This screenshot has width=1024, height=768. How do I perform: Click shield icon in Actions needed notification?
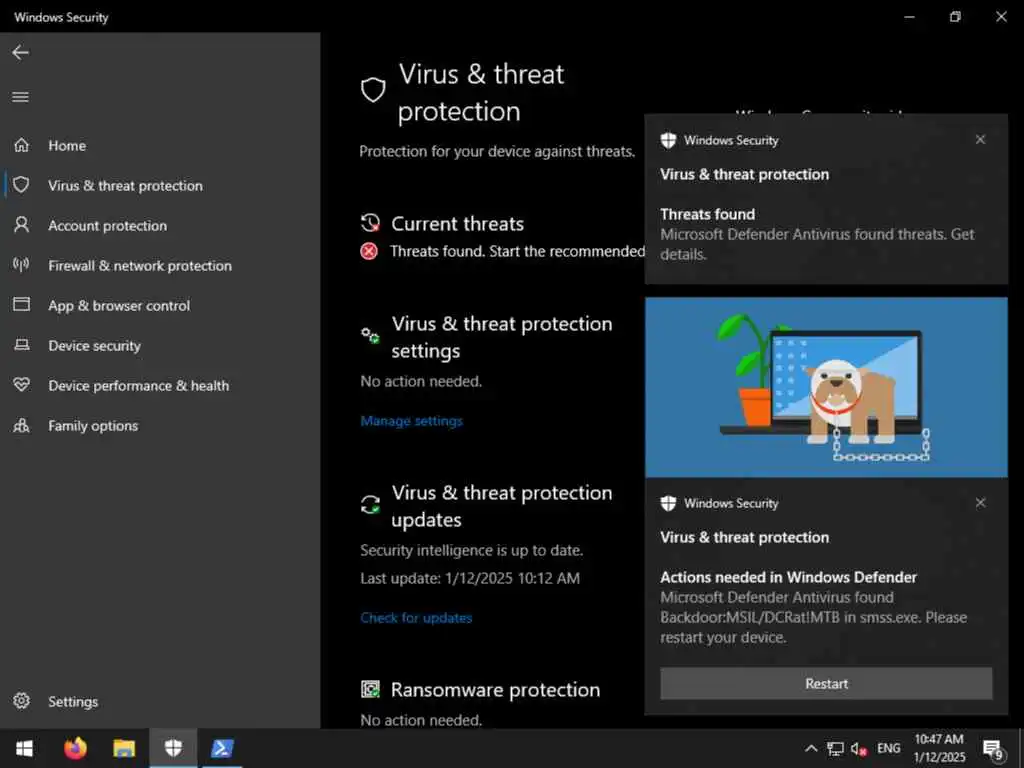coord(668,503)
